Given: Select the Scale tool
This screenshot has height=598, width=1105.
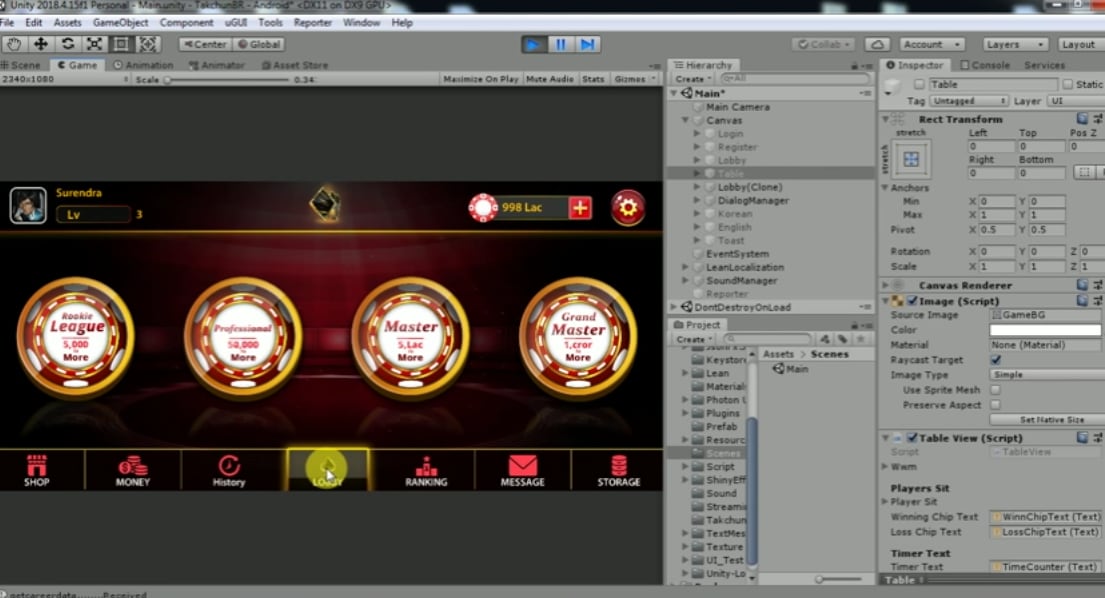Looking at the screenshot, I should 94,44.
